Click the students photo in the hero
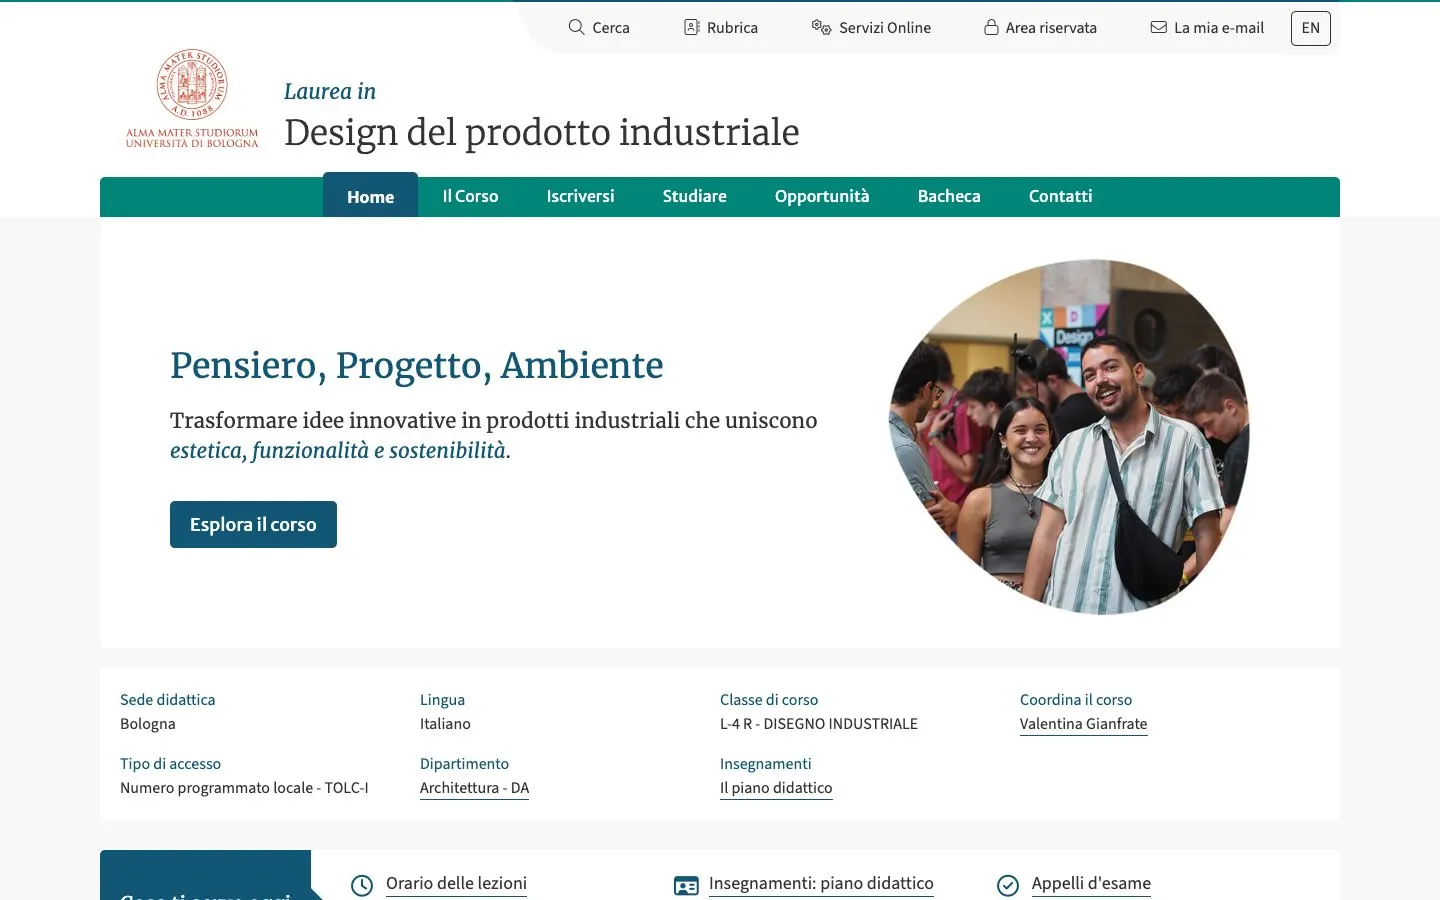The height and width of the screenshot is (900, 1440). [1069, 436]
